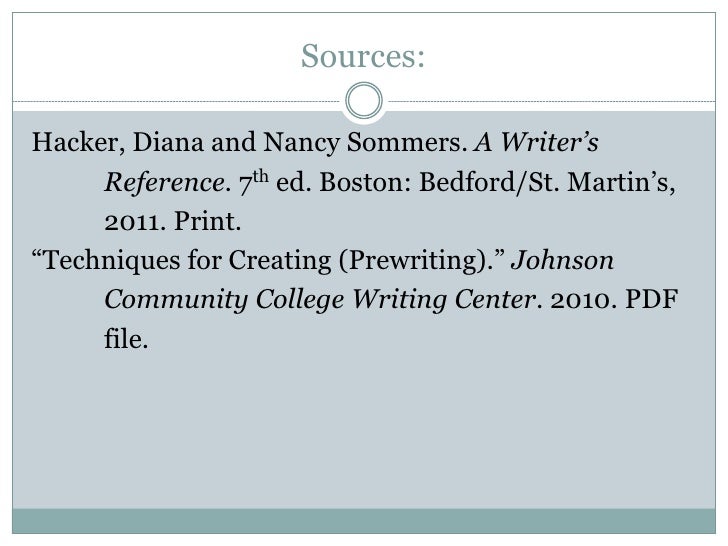
Task: Select the "Sources:" slide title
Action: [363, 56]
